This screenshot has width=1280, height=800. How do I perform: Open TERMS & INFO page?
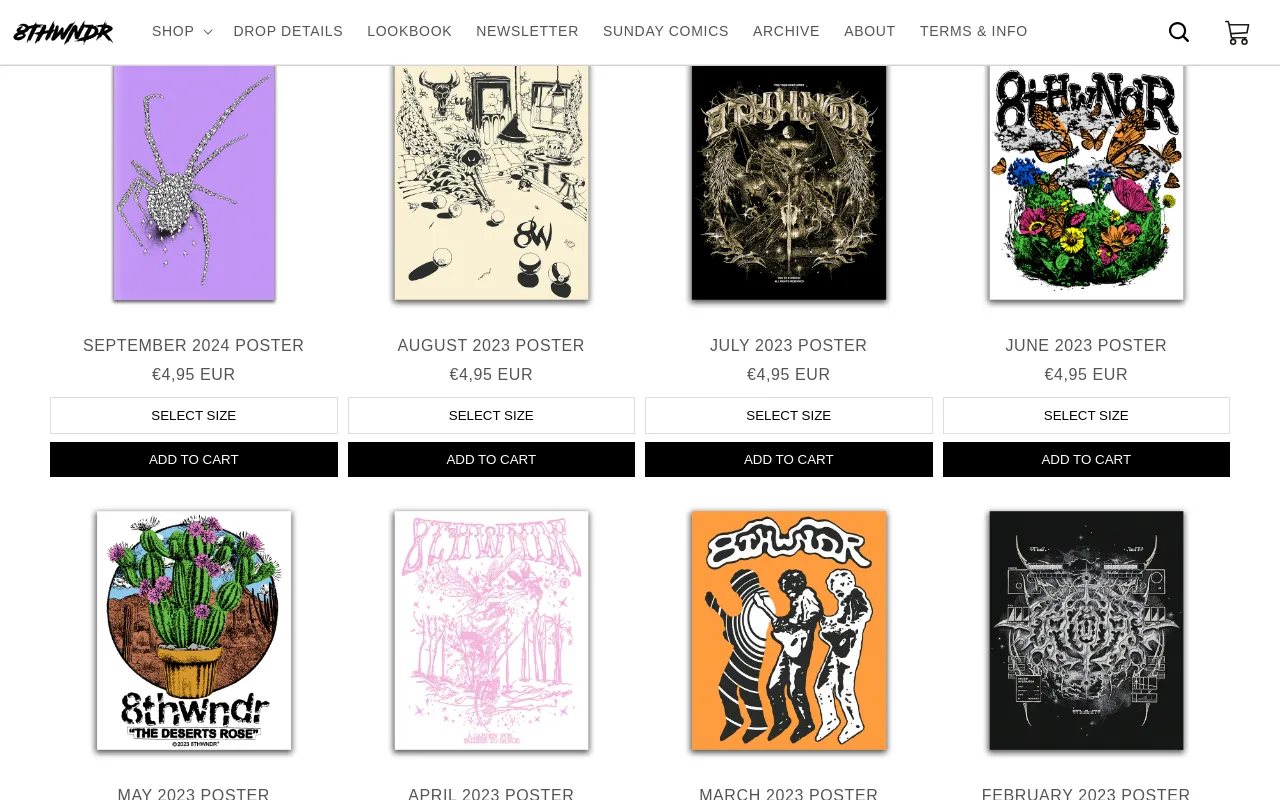(974, 31)
